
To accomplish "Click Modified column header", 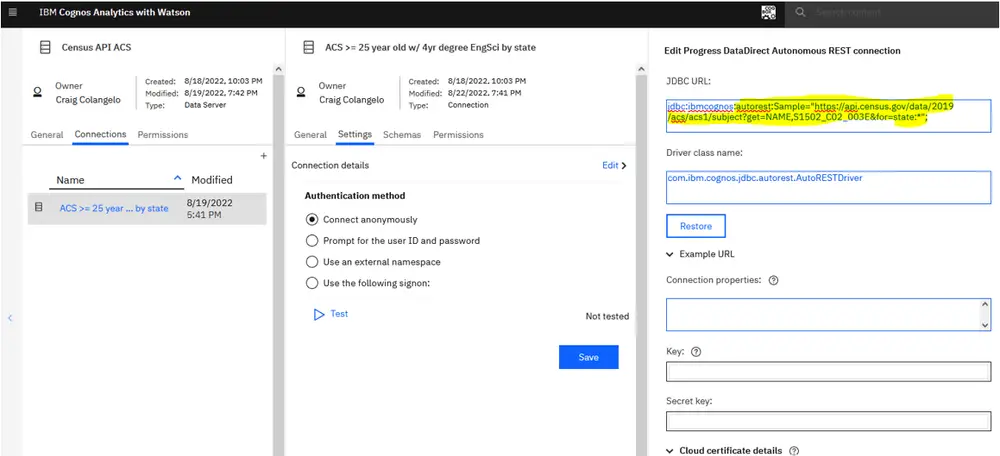I will pyautogui.click(x=212, y=180).
